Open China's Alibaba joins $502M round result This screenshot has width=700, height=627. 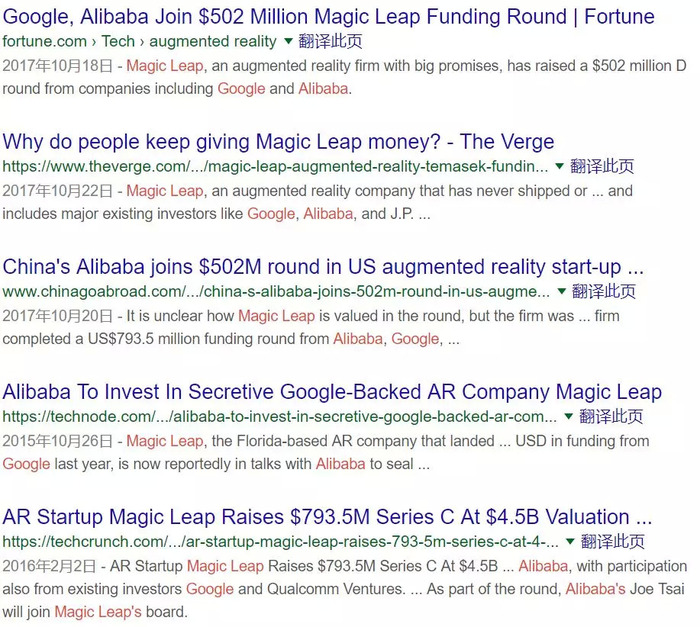[323, 267]
